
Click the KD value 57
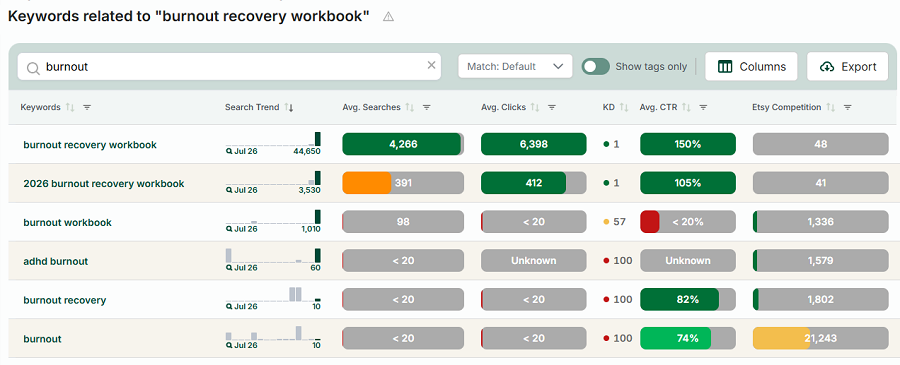(619, 222)
